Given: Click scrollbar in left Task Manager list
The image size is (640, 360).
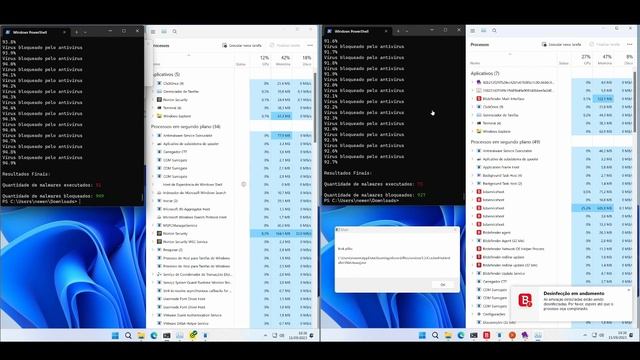Looking at the screenshot, I should click(315, 108).
